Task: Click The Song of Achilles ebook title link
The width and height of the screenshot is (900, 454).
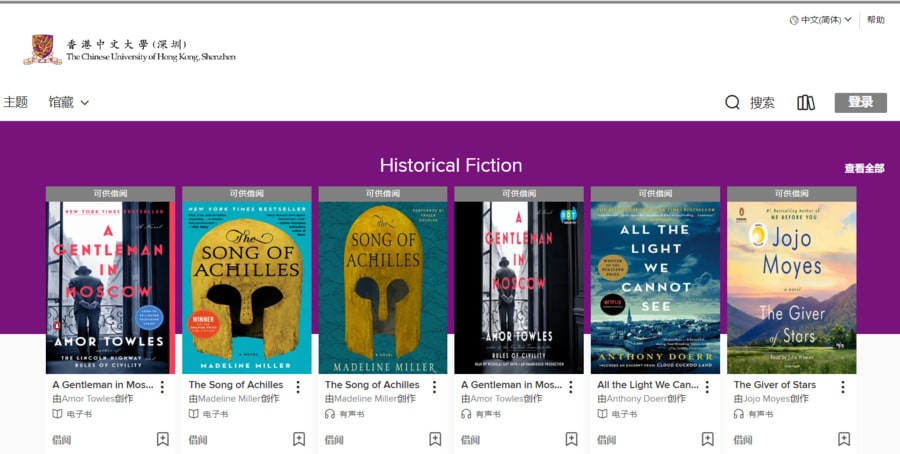Action: (236, 385)
